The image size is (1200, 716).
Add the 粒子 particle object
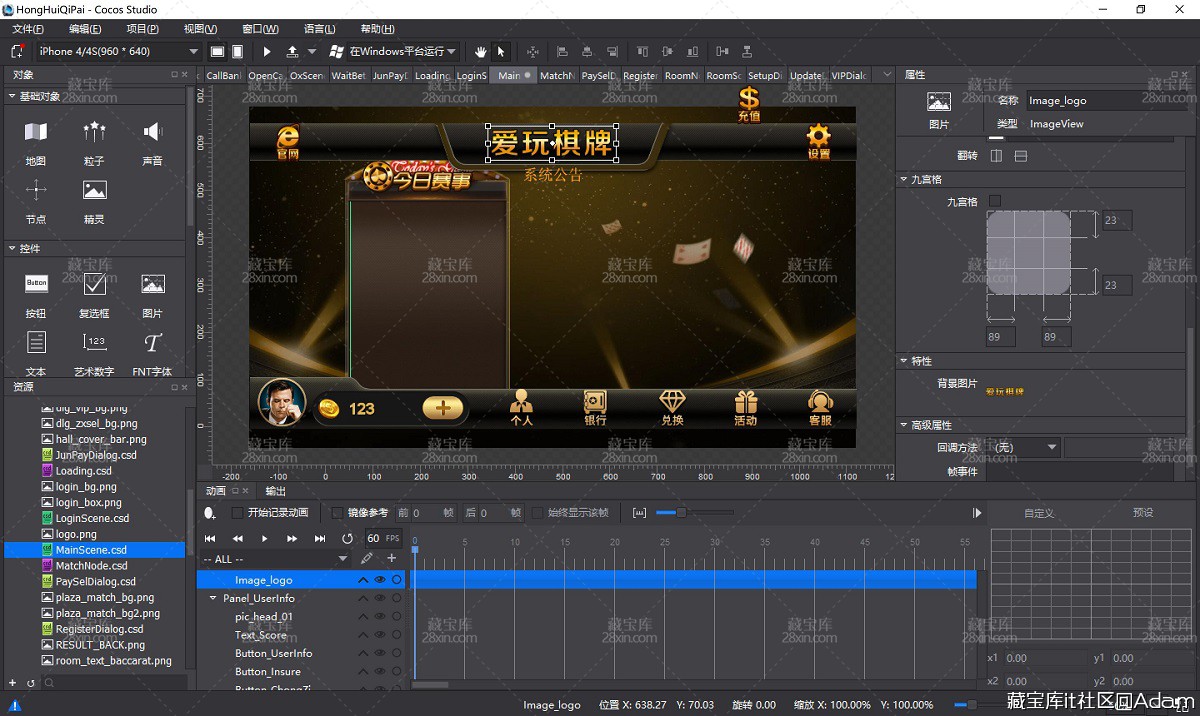coord(94,142)
